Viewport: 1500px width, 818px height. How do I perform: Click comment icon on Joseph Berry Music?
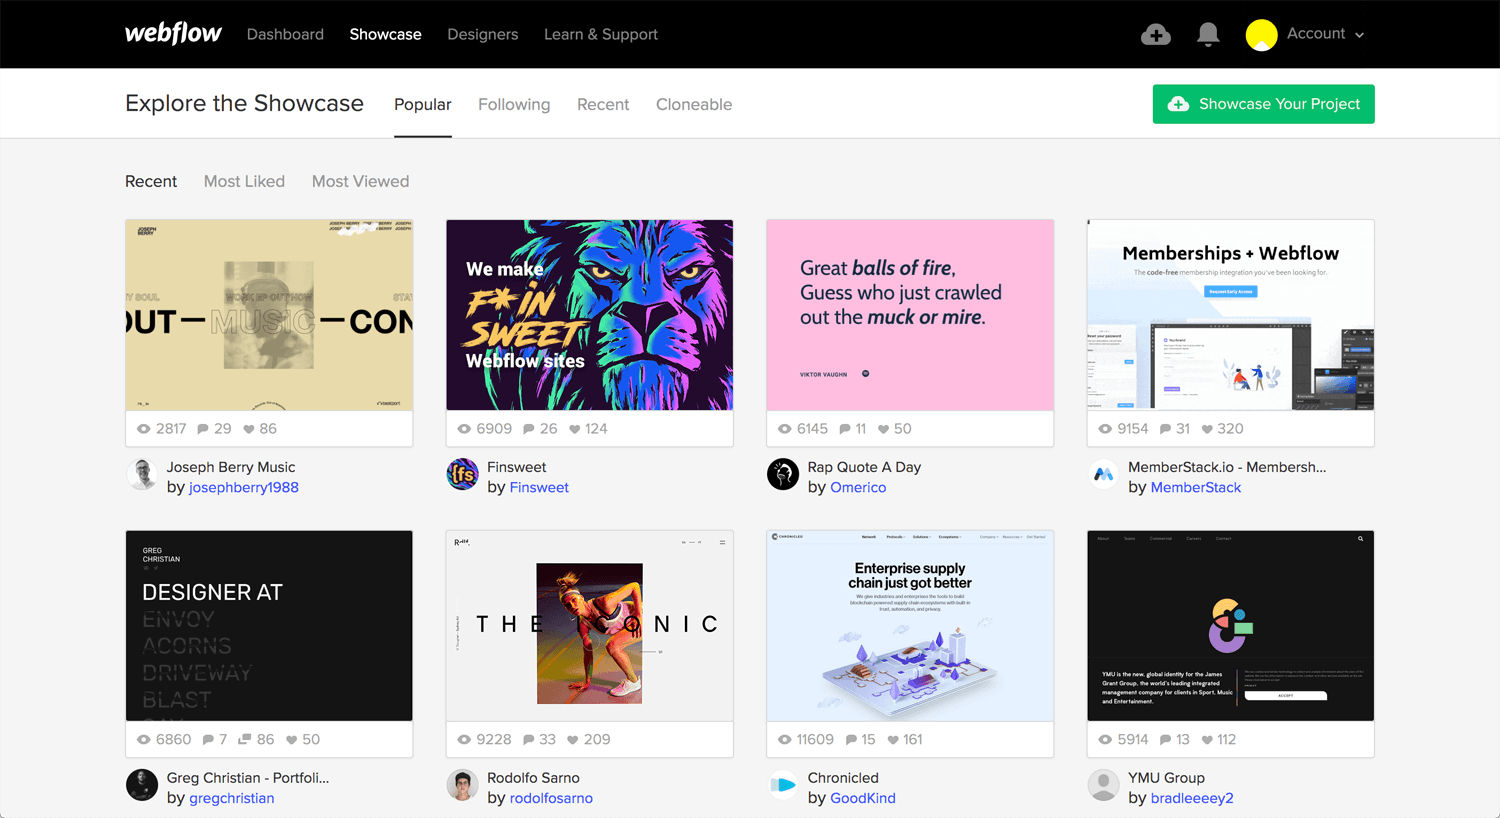coord(203,429)
